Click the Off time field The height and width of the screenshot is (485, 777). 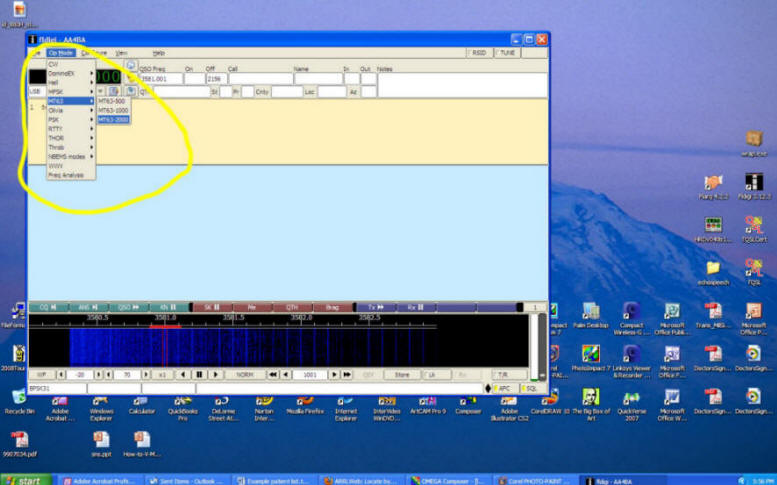click(217, 79)
